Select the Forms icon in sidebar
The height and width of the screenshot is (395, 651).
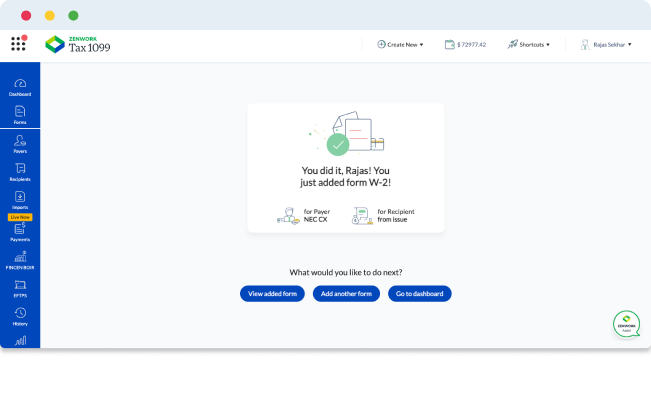pos(20,115)
